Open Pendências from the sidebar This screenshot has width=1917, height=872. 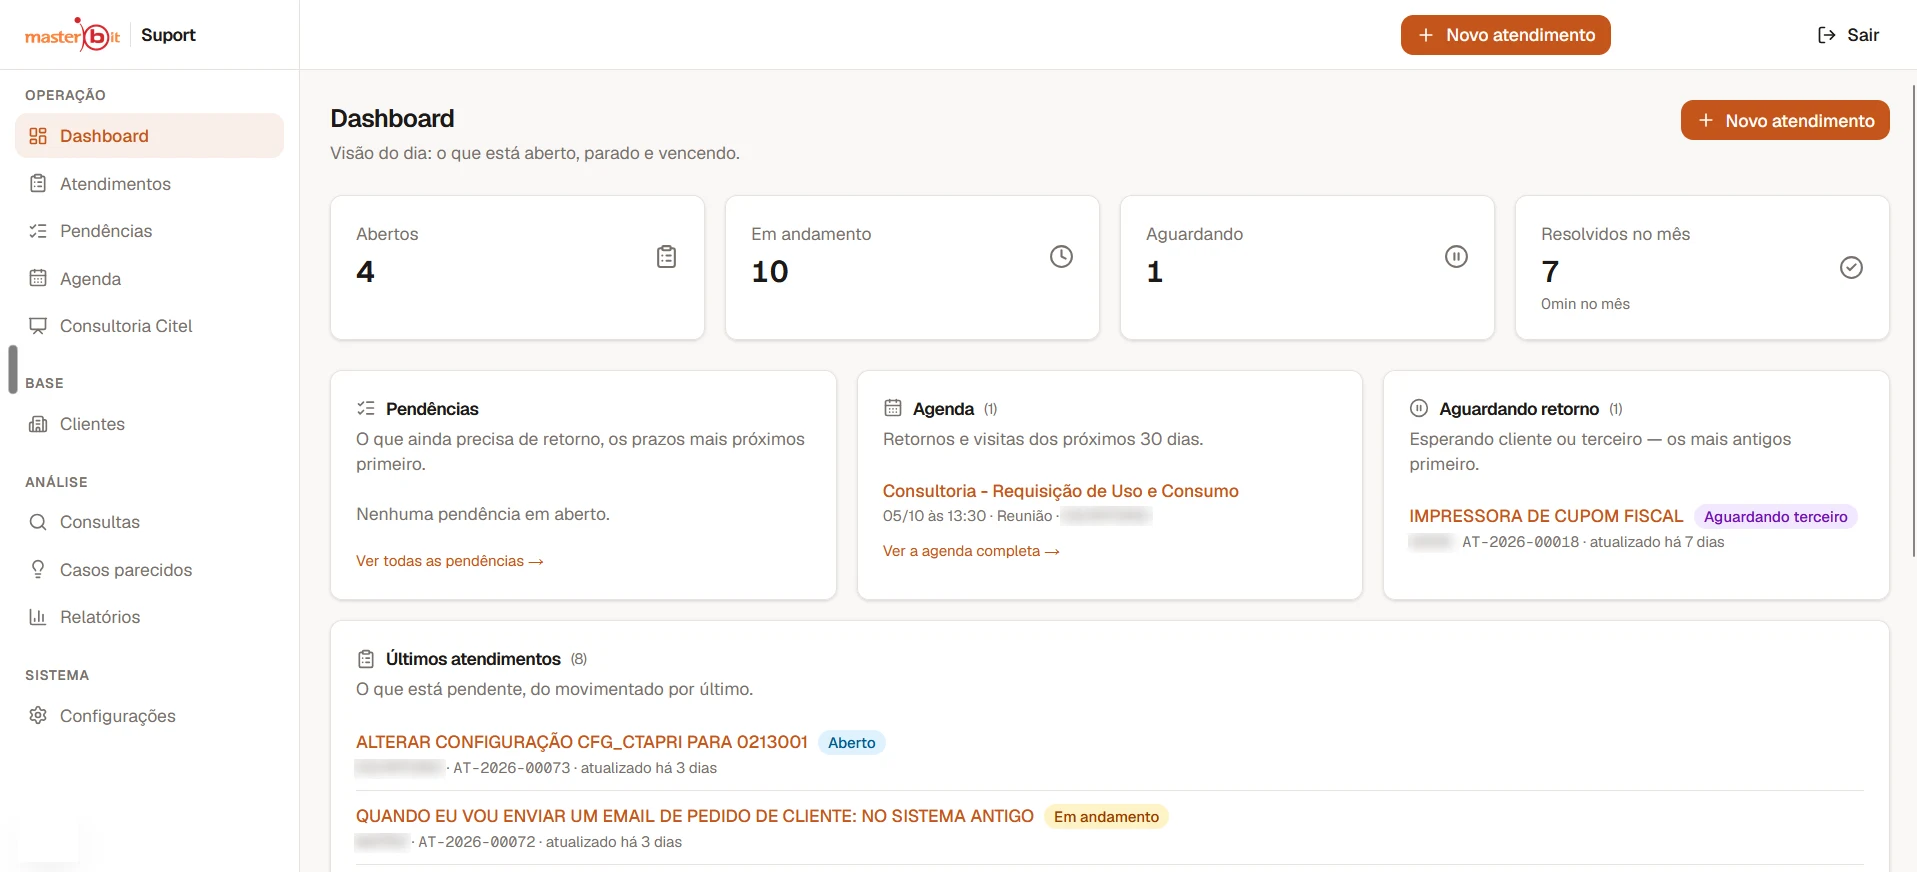click(x=149, y=231)
